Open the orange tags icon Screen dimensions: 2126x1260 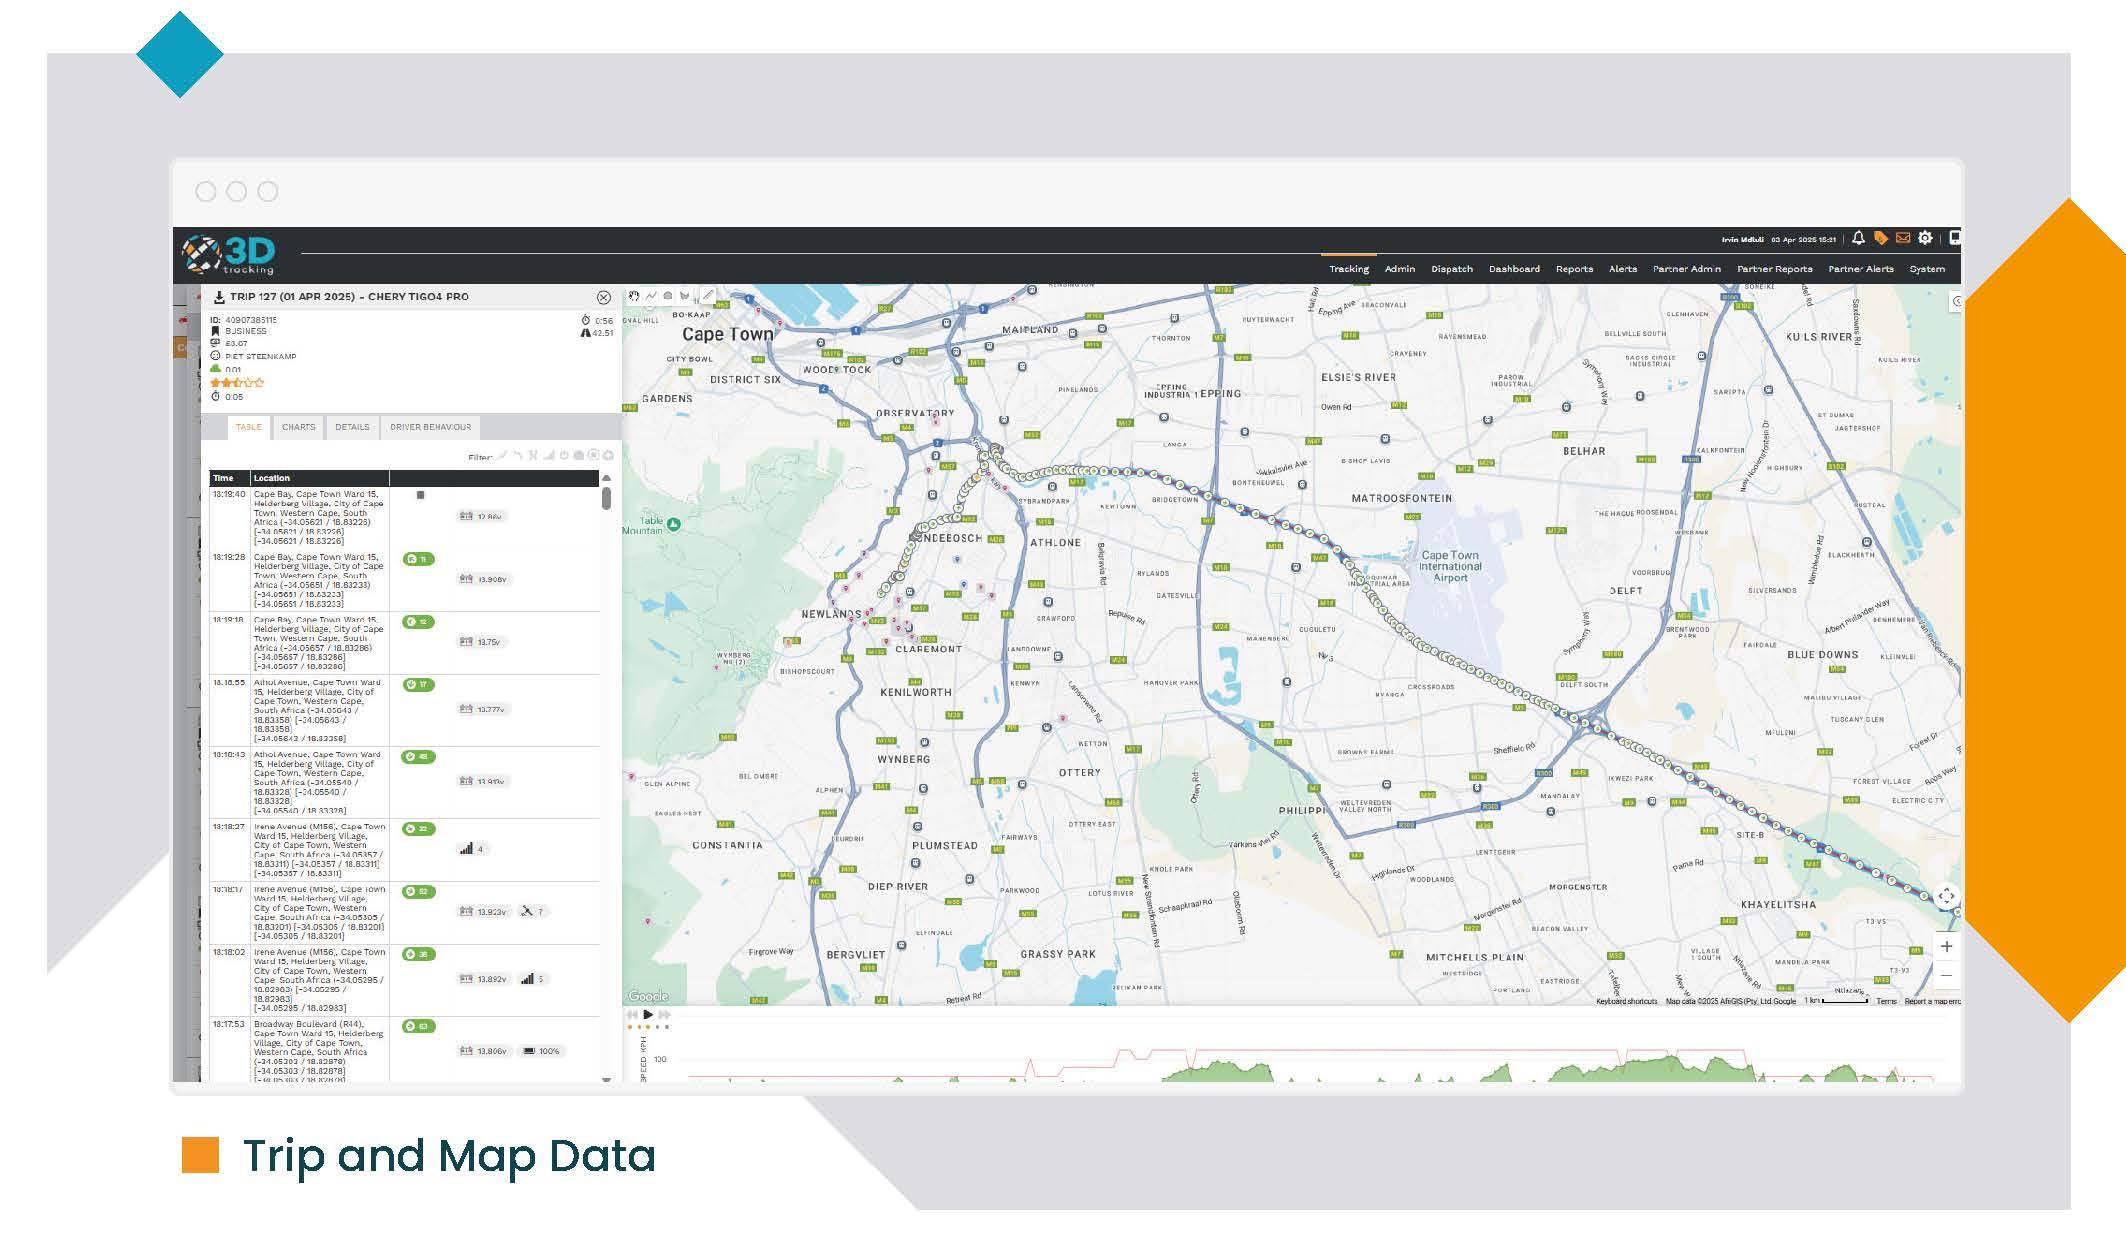coord(1881,238)
